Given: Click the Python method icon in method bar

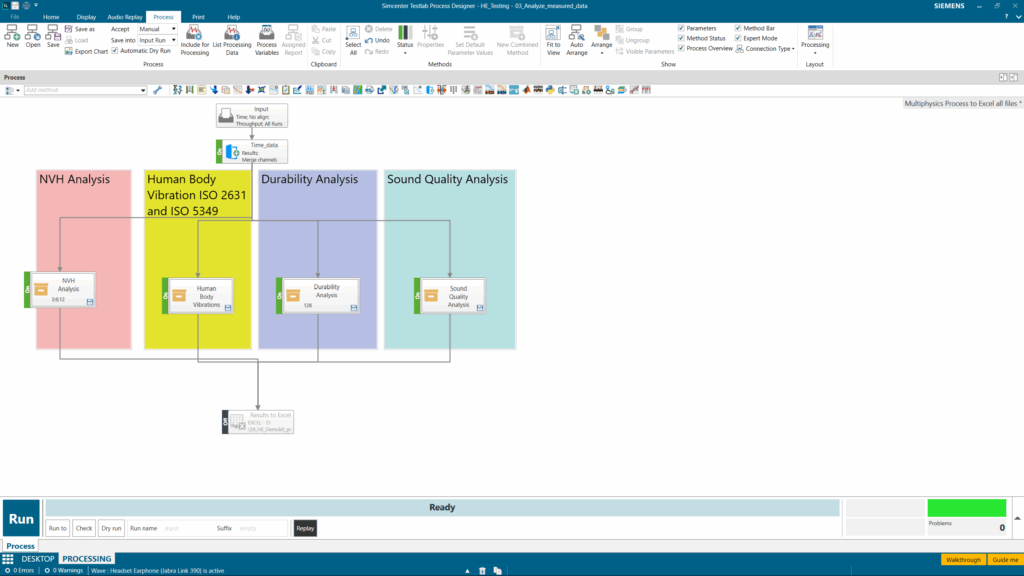Looking at the screenshot, I should [551, 90].
